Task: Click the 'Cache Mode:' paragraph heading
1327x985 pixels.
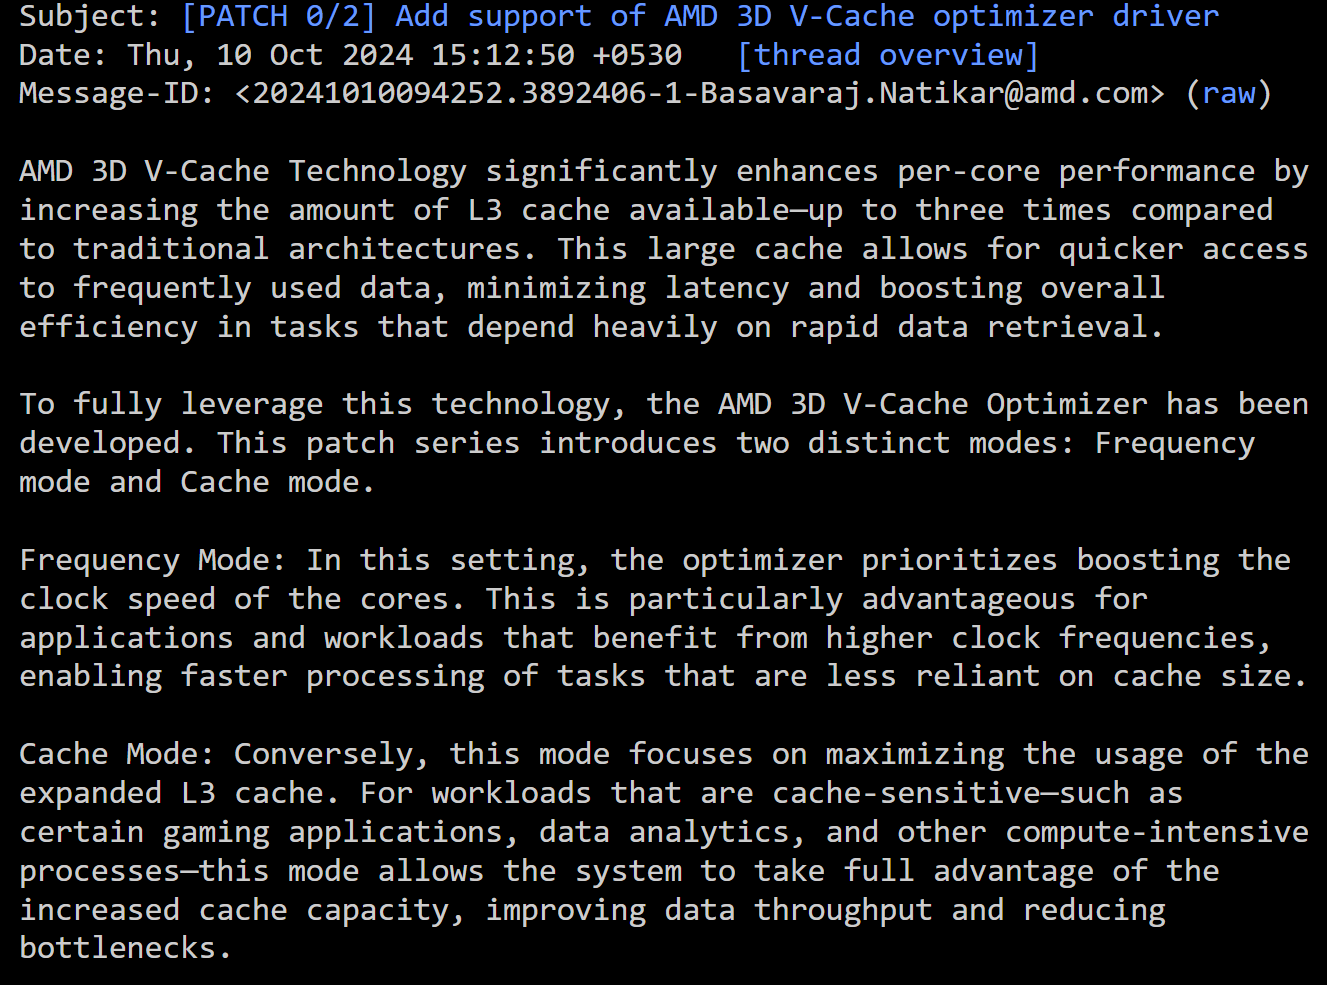Action: pyautogui.click(x=117, y=754)
